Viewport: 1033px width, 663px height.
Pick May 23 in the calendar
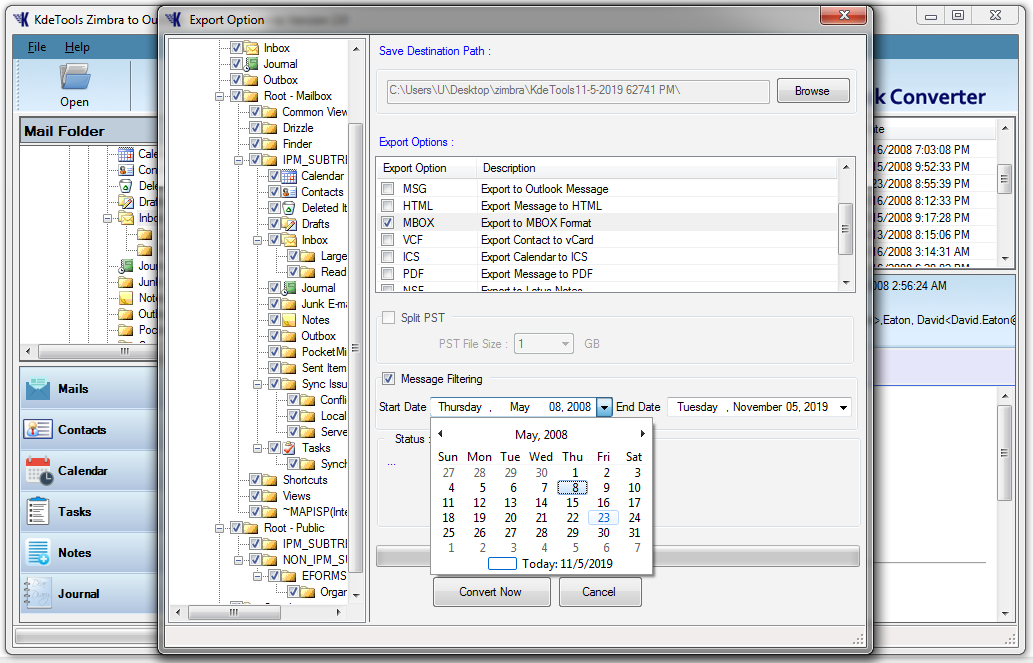pos(604,518)
